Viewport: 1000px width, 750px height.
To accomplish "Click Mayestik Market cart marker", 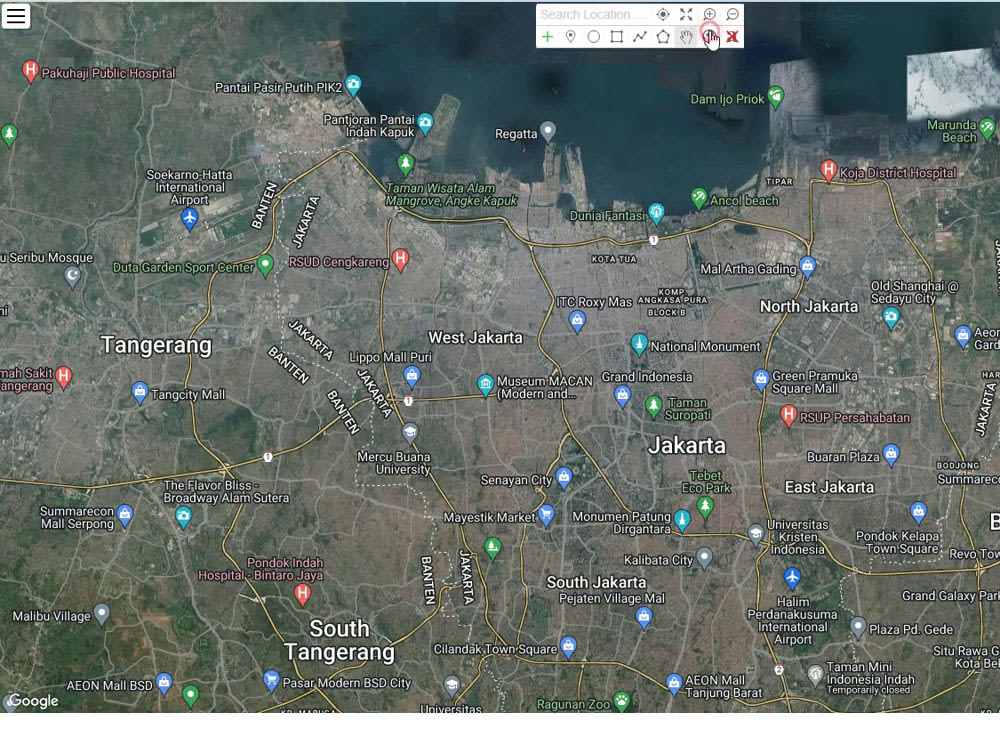I will point(546,515).
